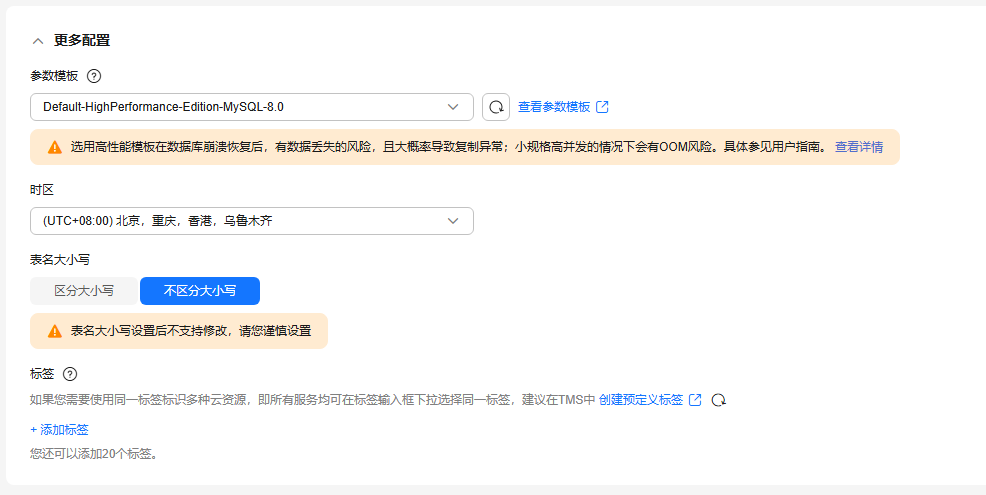Refresh the predefined tags list
Image resolution: width=986 pixels, height=495 pixels.
pyautogui.click(x=718, y=400)
